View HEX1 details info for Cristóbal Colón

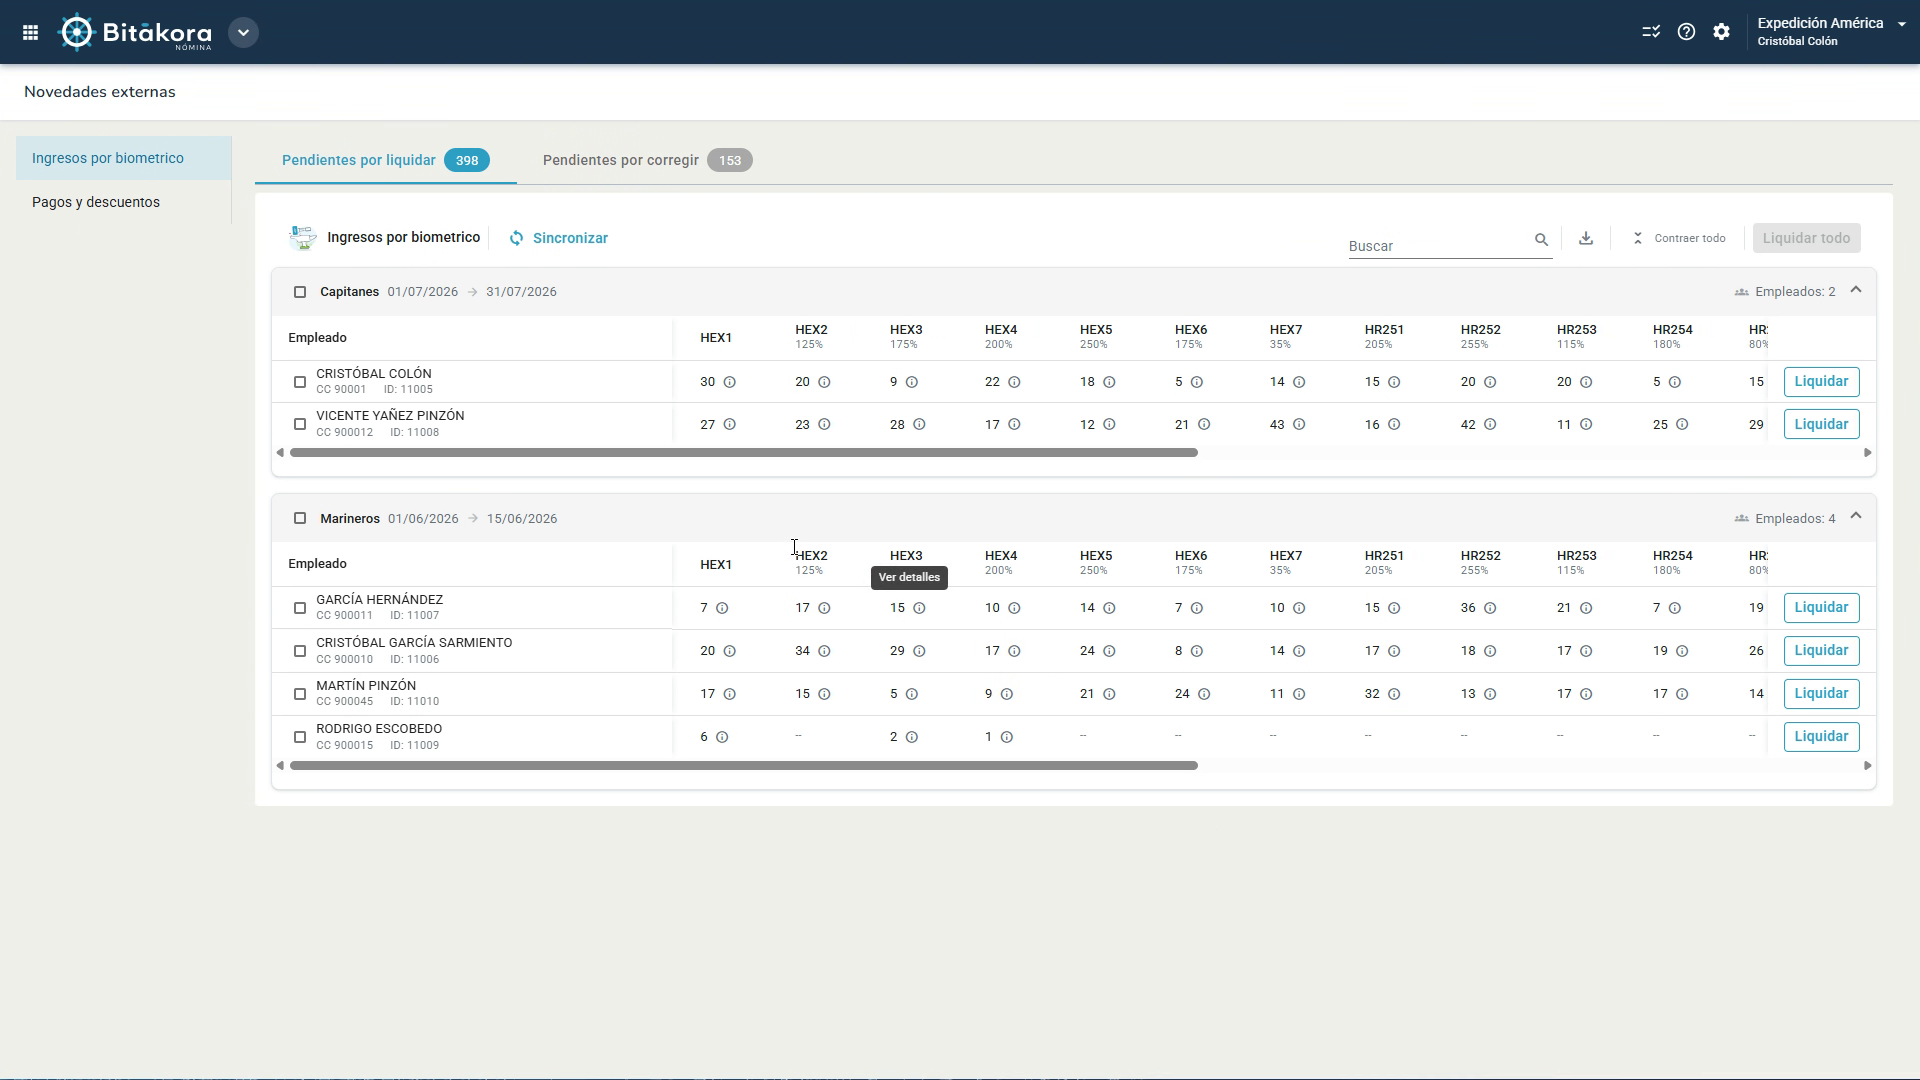[x=730, y=382]
